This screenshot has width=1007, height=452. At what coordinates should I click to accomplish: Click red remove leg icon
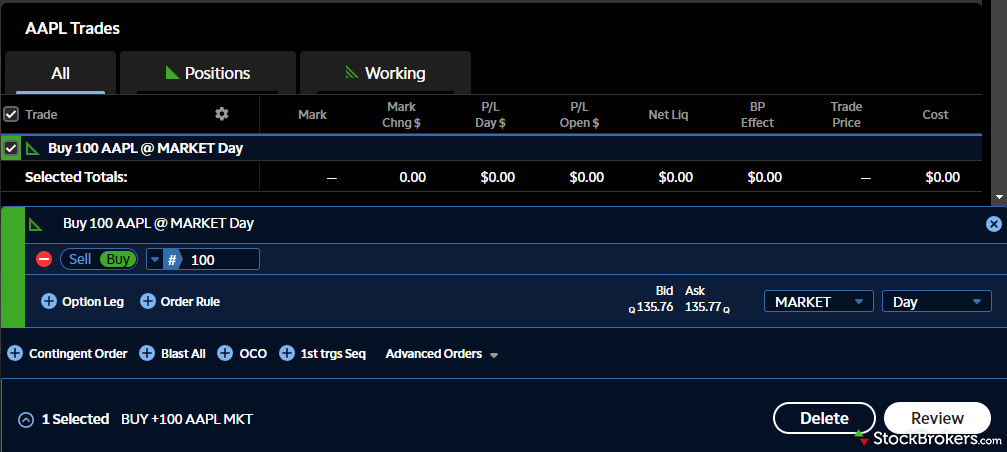44,259
